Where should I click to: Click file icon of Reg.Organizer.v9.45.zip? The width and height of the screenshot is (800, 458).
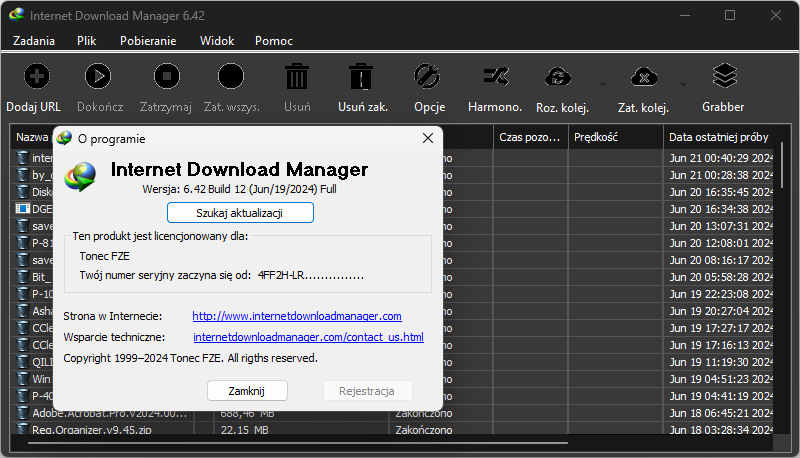22,429
